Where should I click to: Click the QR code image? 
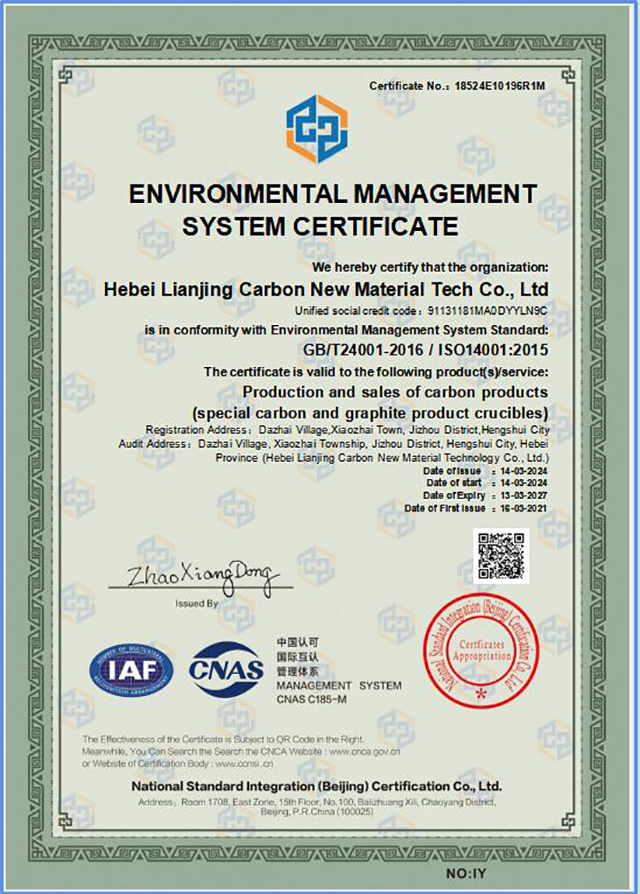[x=501, y=556]
